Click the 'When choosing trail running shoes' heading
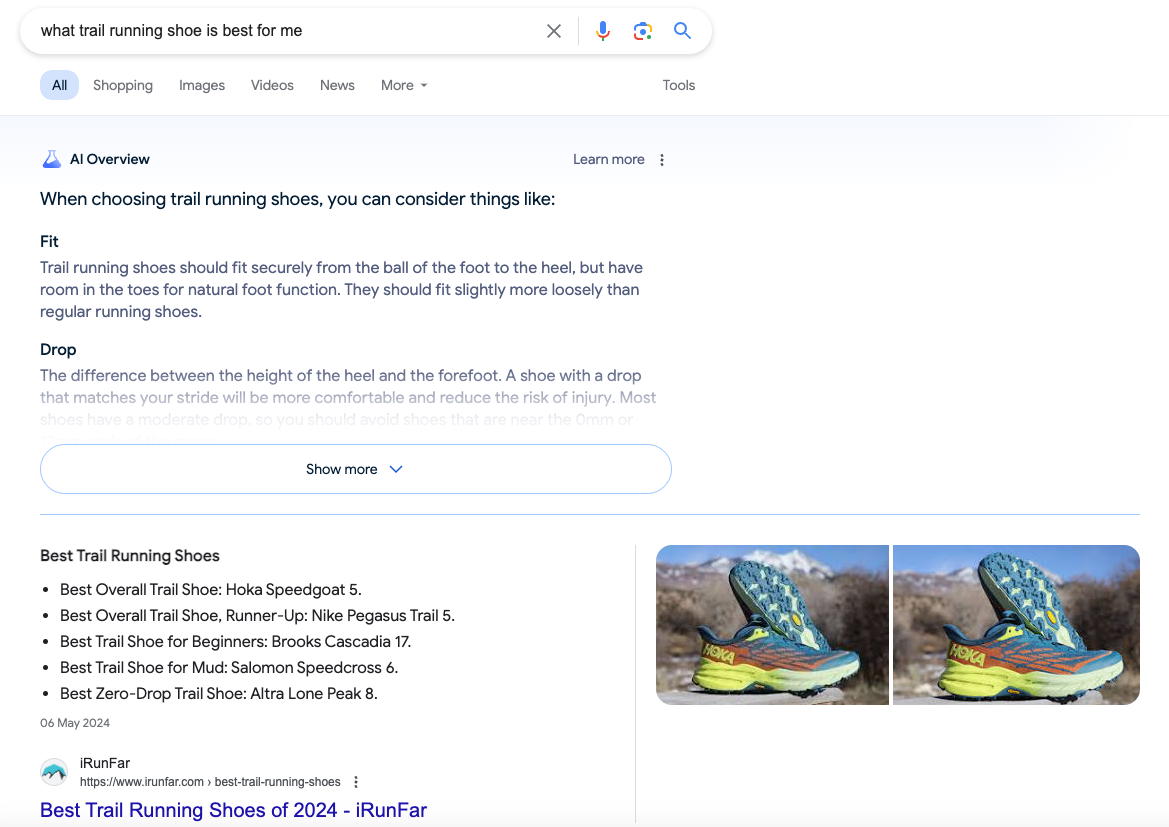Image resolution: width=1169 pixels, height=827 pixels. tap(297, 199)
